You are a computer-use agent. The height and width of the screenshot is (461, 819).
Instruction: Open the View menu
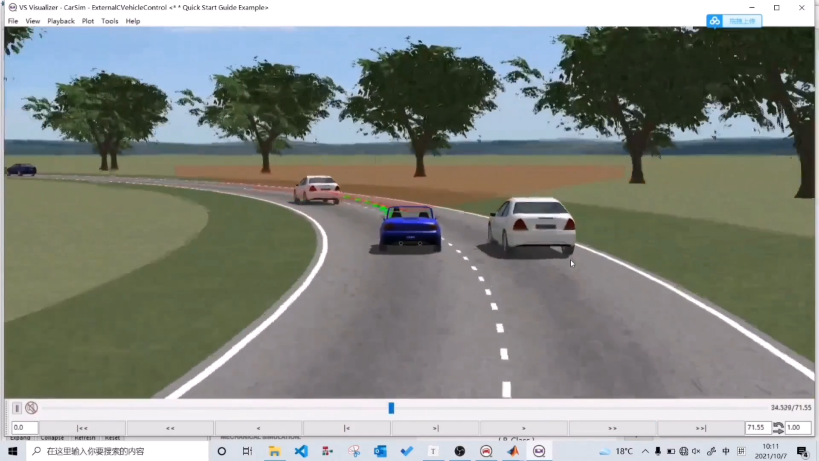coord(32,21)
